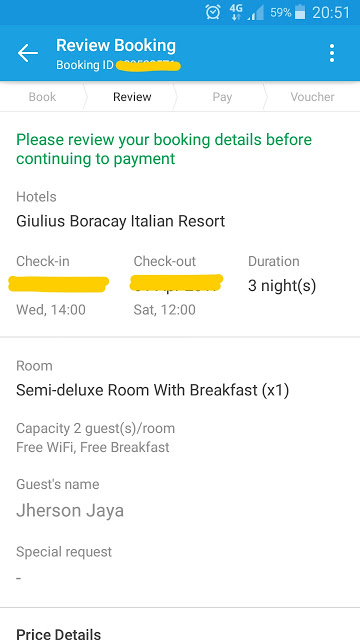Viewport: 360px width, 640px height.
Task: Tap the Booking ID label
Action: pos(85,65)
